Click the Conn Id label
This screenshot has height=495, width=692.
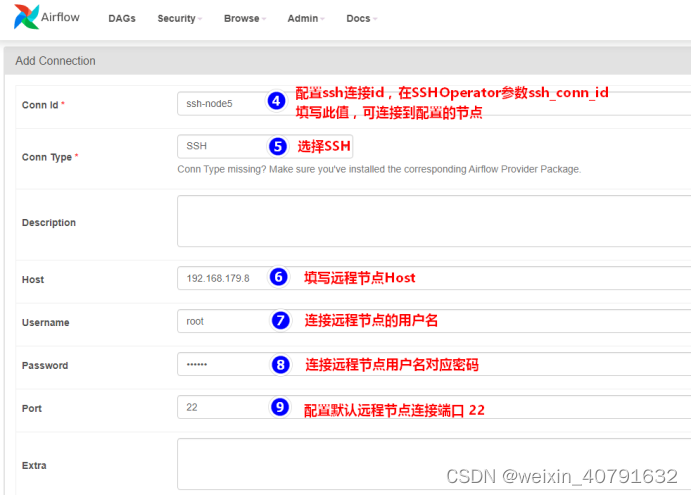(x=40, y=105)
